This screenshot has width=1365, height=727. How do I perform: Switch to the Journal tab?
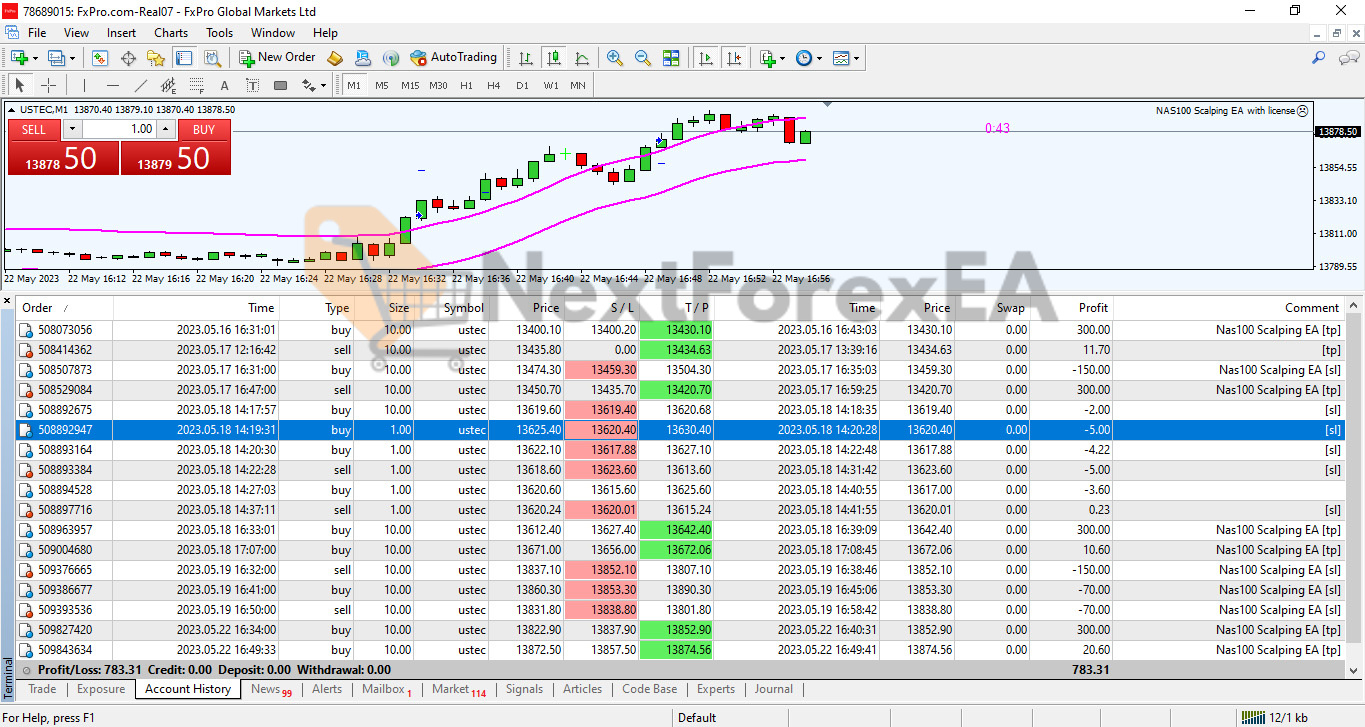[773, 689]
